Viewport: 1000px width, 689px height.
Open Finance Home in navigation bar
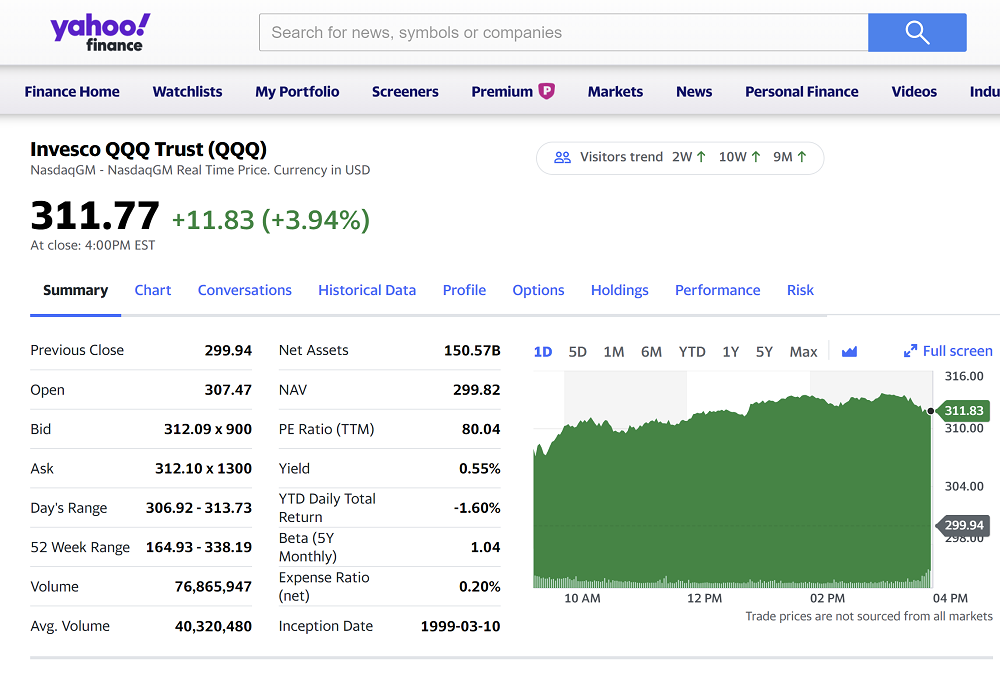[72, 92]
